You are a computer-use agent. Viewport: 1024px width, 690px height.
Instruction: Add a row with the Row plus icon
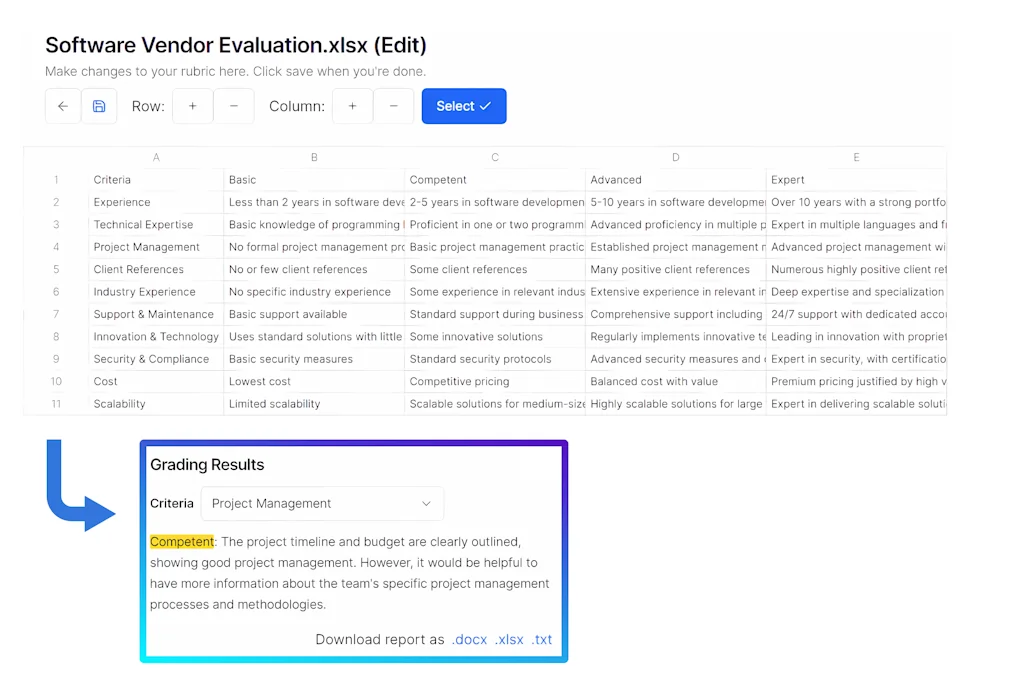[x=192, y=105]
